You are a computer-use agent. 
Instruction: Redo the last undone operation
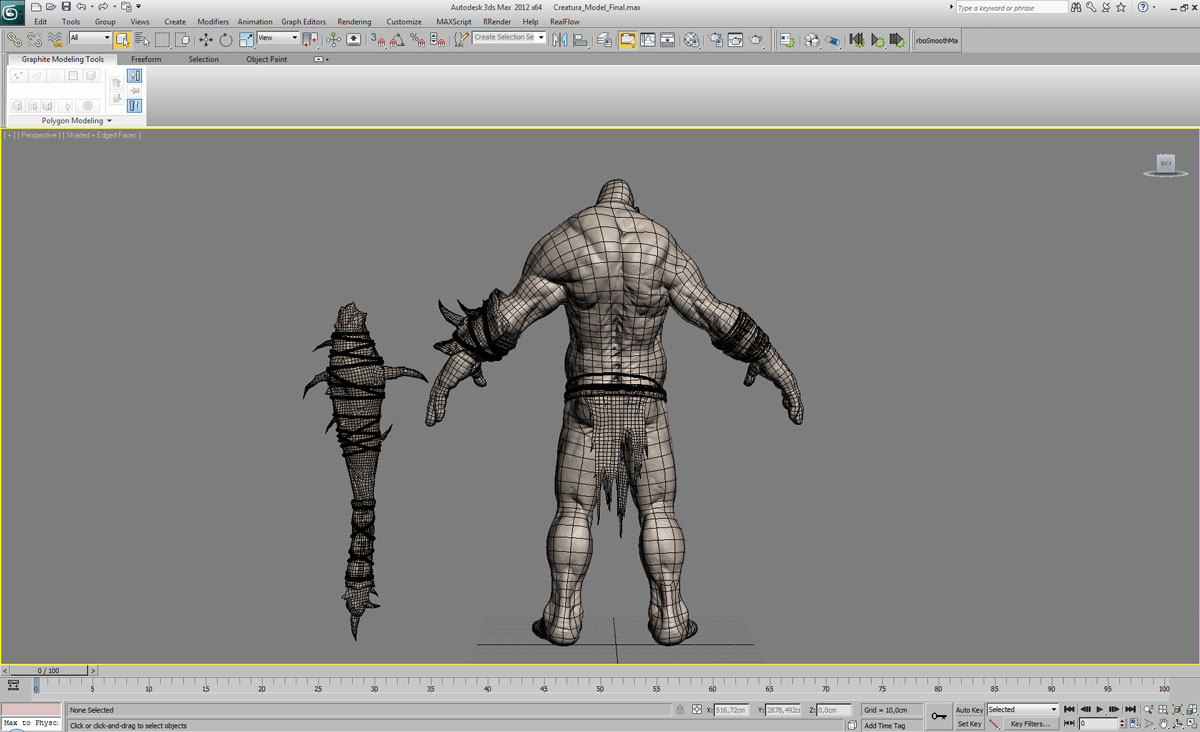tap(102, 7)
